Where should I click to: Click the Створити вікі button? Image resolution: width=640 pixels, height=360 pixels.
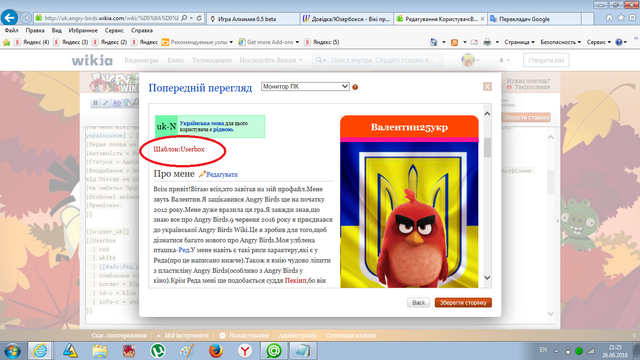(546, 60)
